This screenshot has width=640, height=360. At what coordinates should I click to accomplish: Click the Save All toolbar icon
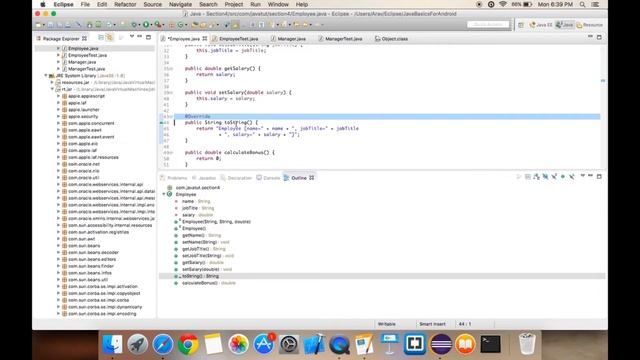60,25
